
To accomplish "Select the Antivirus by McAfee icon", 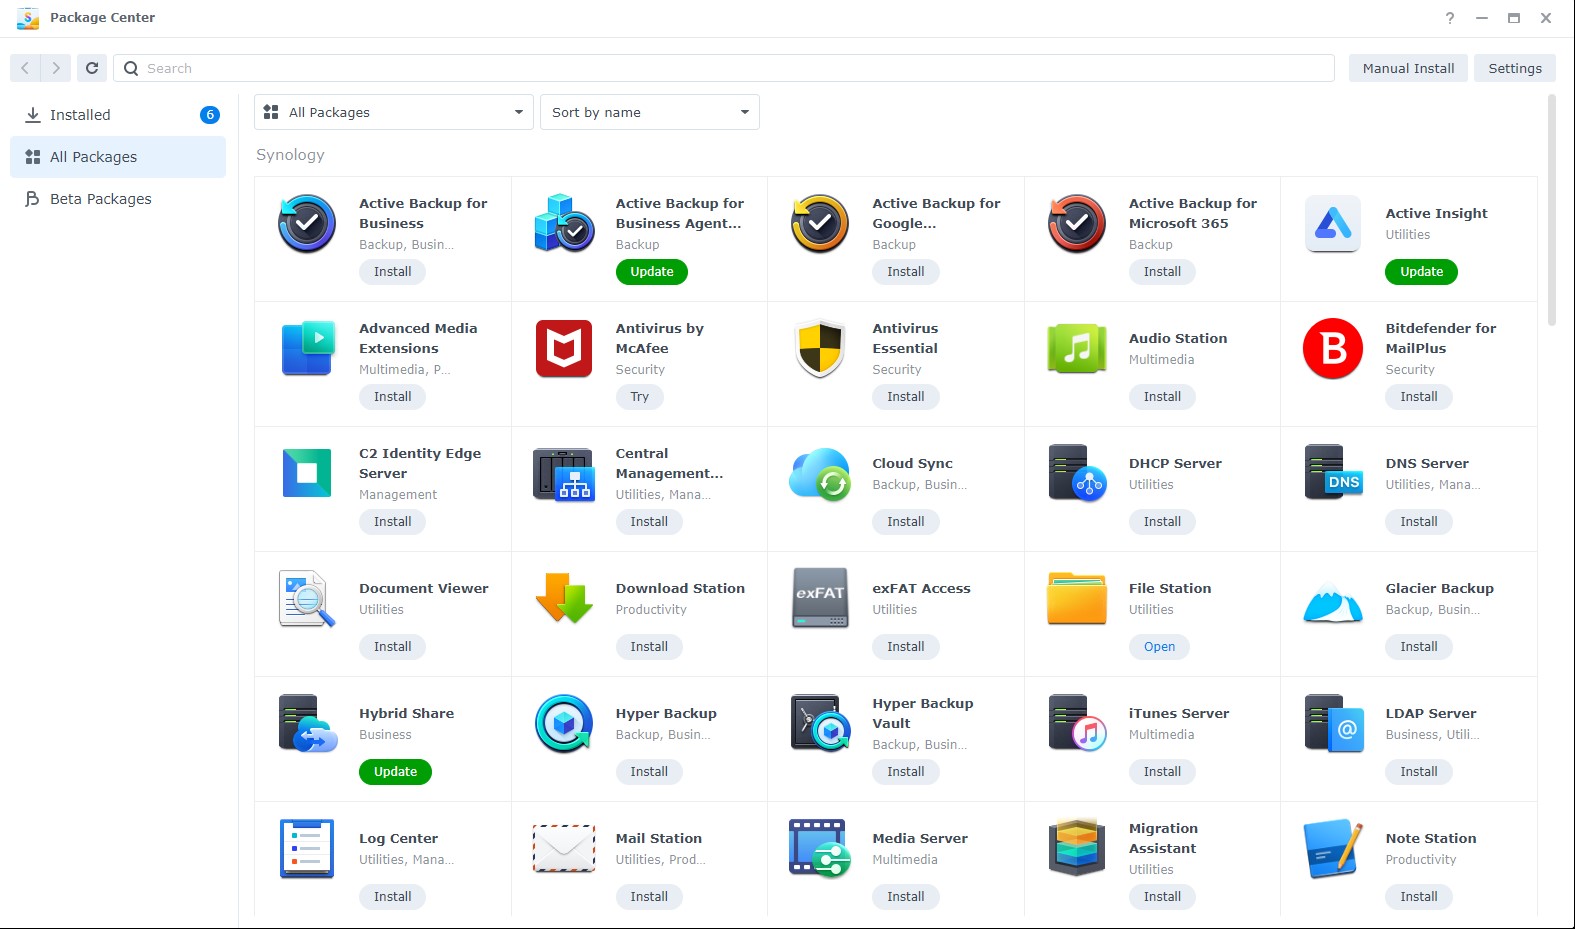I will [564, 348].
